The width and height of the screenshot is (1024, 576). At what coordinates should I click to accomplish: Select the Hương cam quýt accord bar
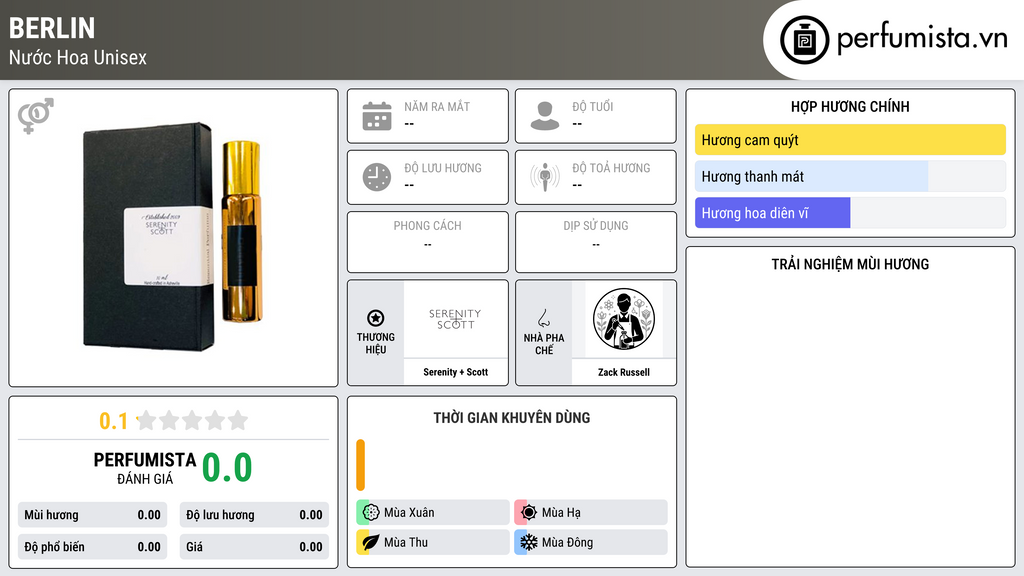[850, 140]
